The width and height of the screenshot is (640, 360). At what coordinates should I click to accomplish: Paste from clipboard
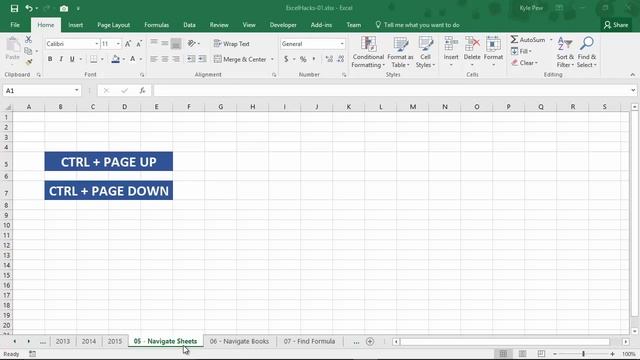tap(13, 49)
